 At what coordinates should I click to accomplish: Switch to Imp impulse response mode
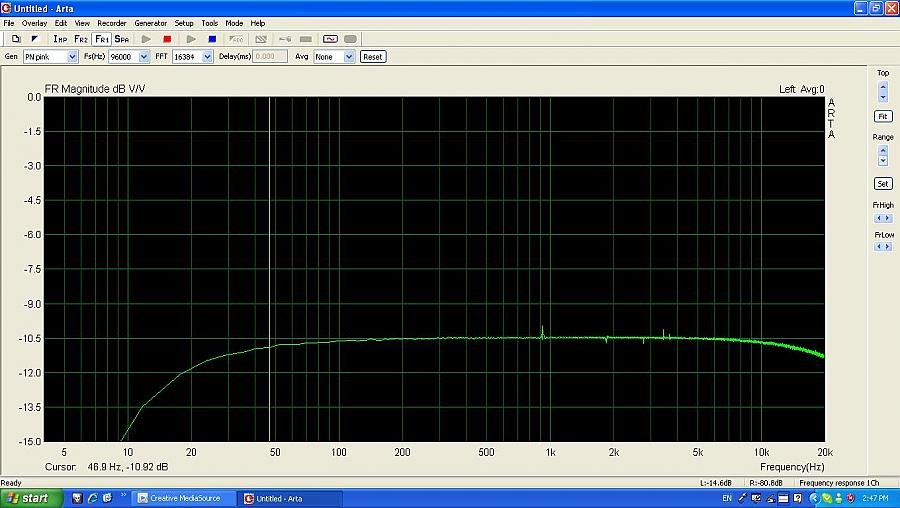(60, 39)
